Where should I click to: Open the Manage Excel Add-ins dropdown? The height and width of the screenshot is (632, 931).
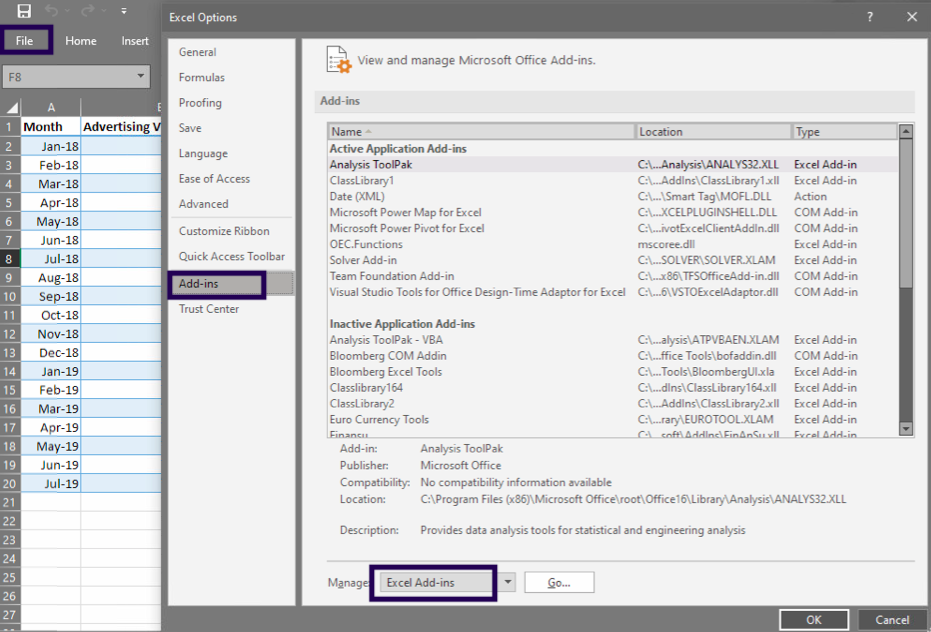click(508, 583)
